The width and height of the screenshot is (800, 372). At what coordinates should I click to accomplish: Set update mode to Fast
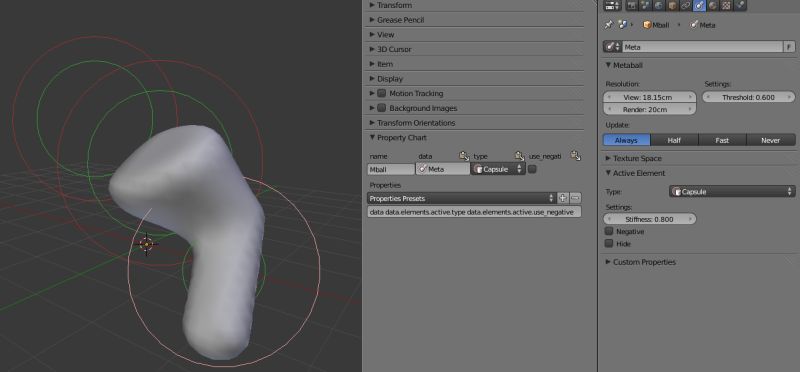click(722, 140)
